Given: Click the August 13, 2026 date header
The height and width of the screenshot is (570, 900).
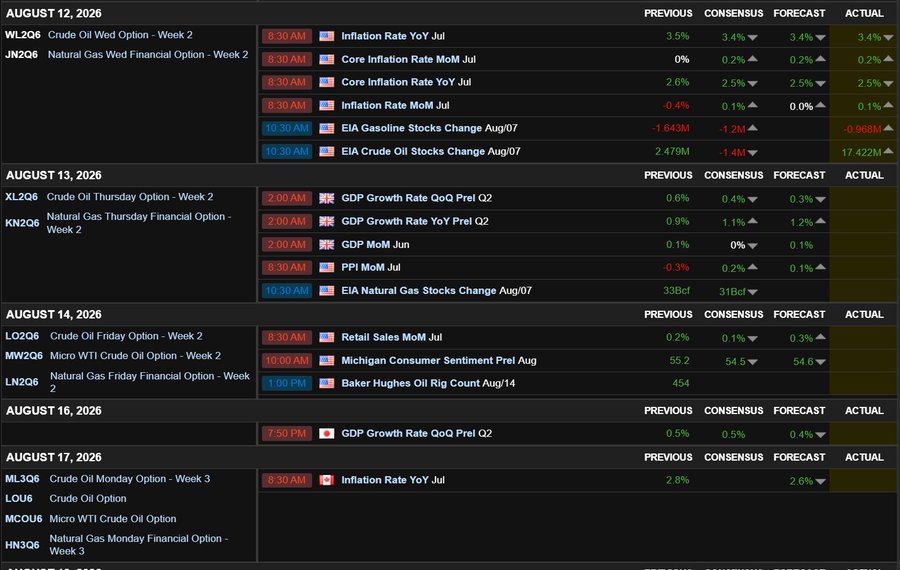Looking at the screenshot, I should tap(54, 175).
